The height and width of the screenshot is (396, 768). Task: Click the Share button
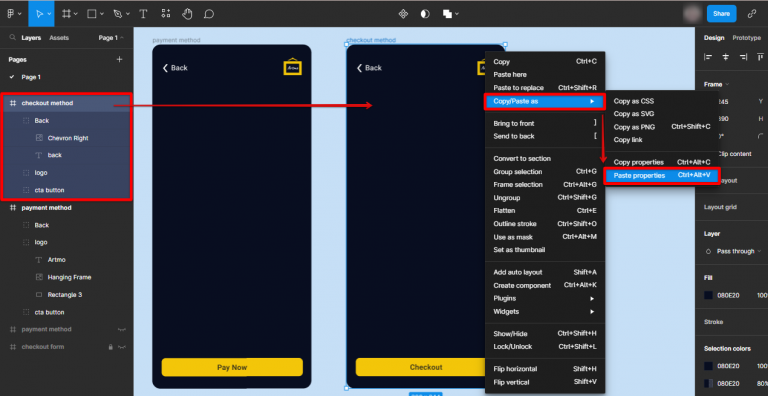[721, 14]
